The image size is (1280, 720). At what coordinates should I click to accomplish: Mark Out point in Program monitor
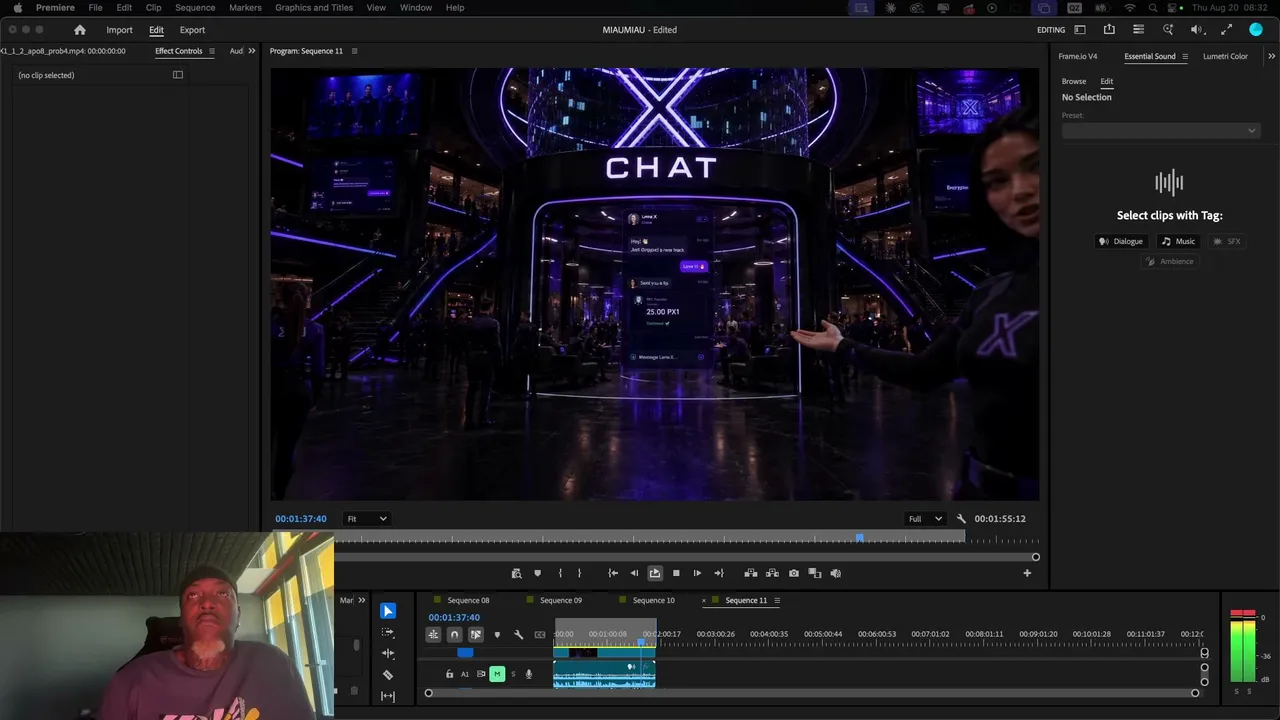(x=579, y=573)
